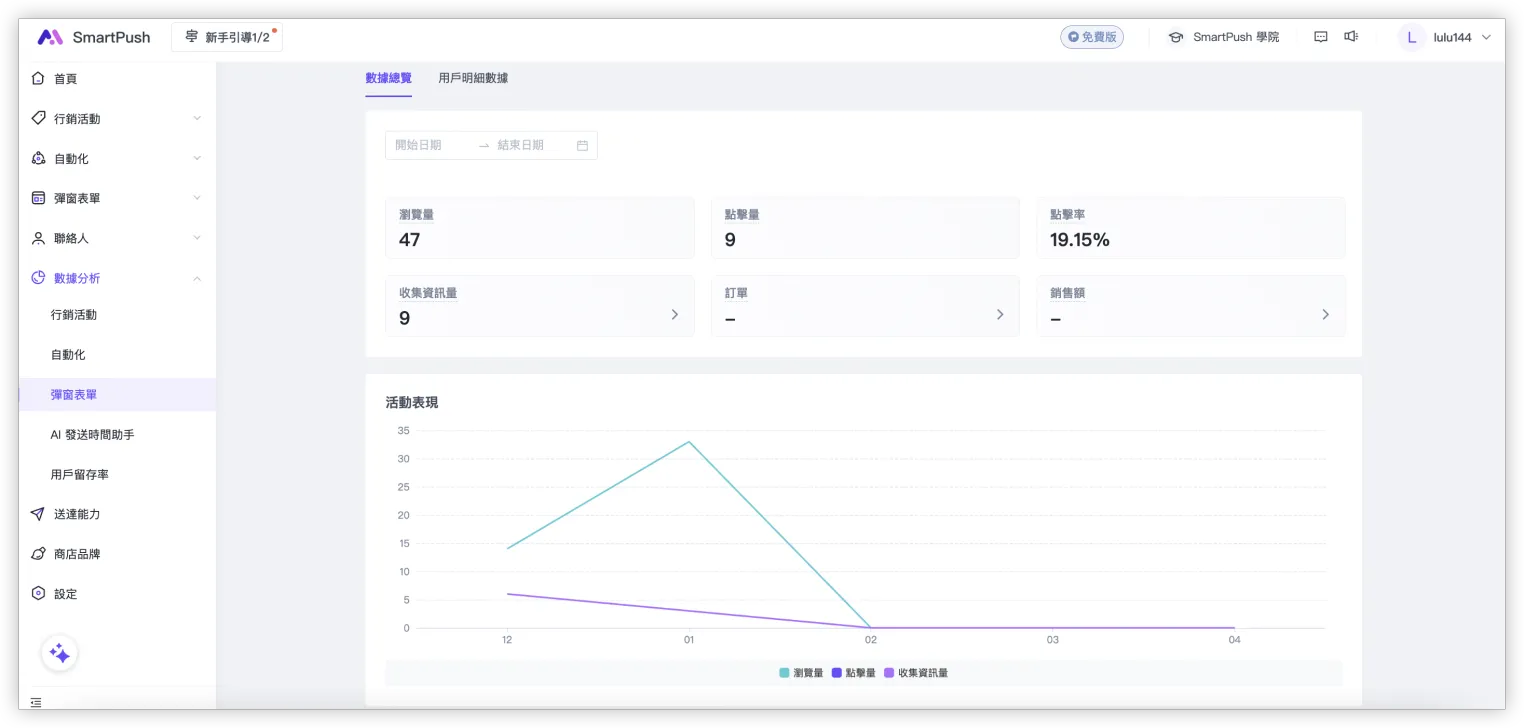Viewport: 1524px width, 728px height.
Task: Toggle 點擊量 series in chart legend
Action: click(x=853, y=673)
